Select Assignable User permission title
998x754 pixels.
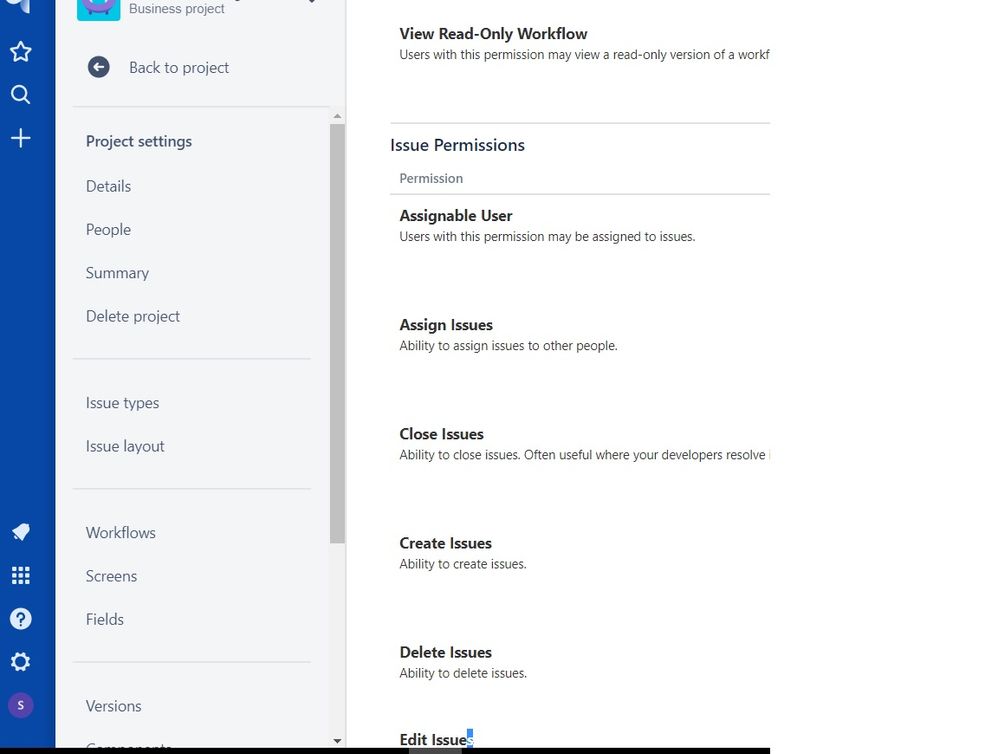click(456, 216)
